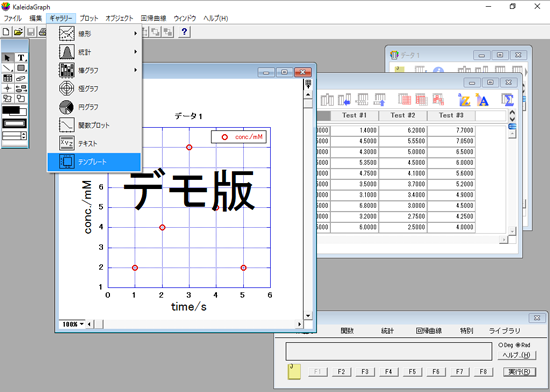Click the Sigma statistics icon in data window

point(508,100)
